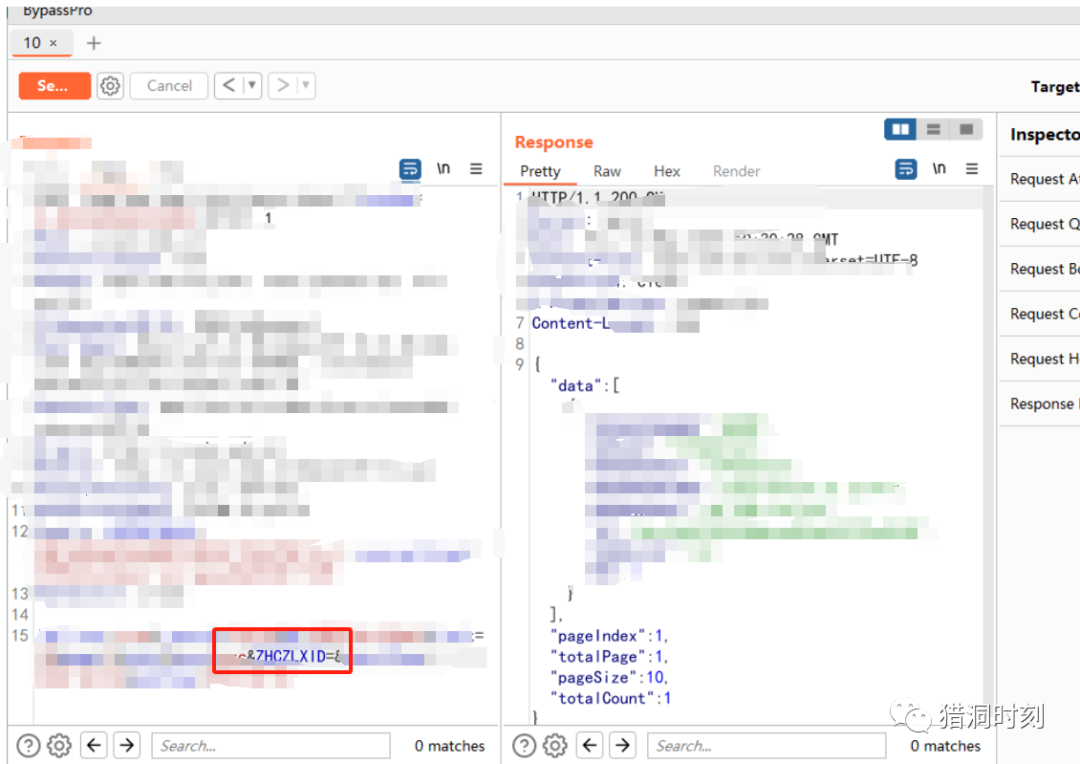1080x764 pixels.
Task: Toggle non-printable characters in the response editor
Action: [939, 169]
